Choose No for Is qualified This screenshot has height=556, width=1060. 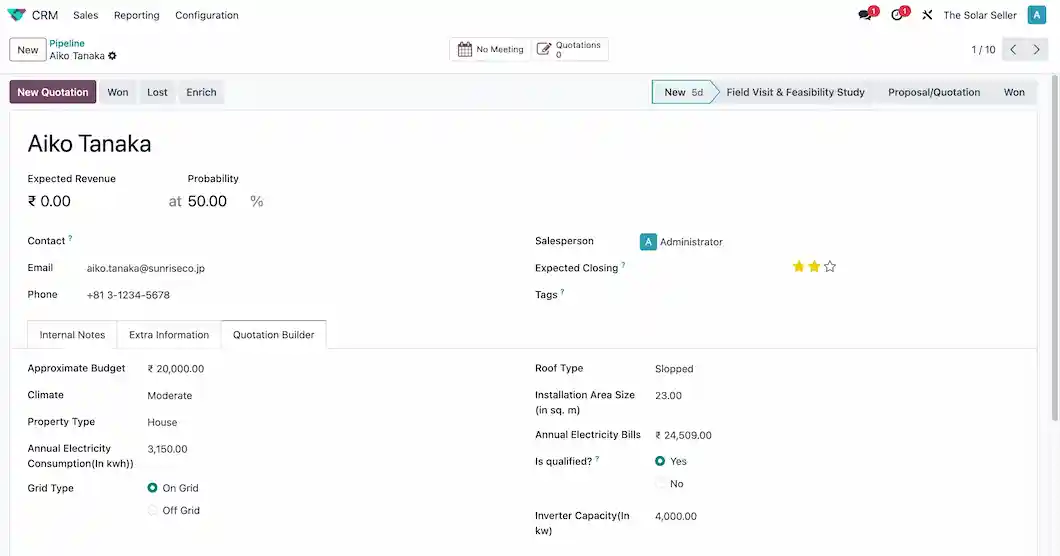pyautogui.click(x=660, y=483)
